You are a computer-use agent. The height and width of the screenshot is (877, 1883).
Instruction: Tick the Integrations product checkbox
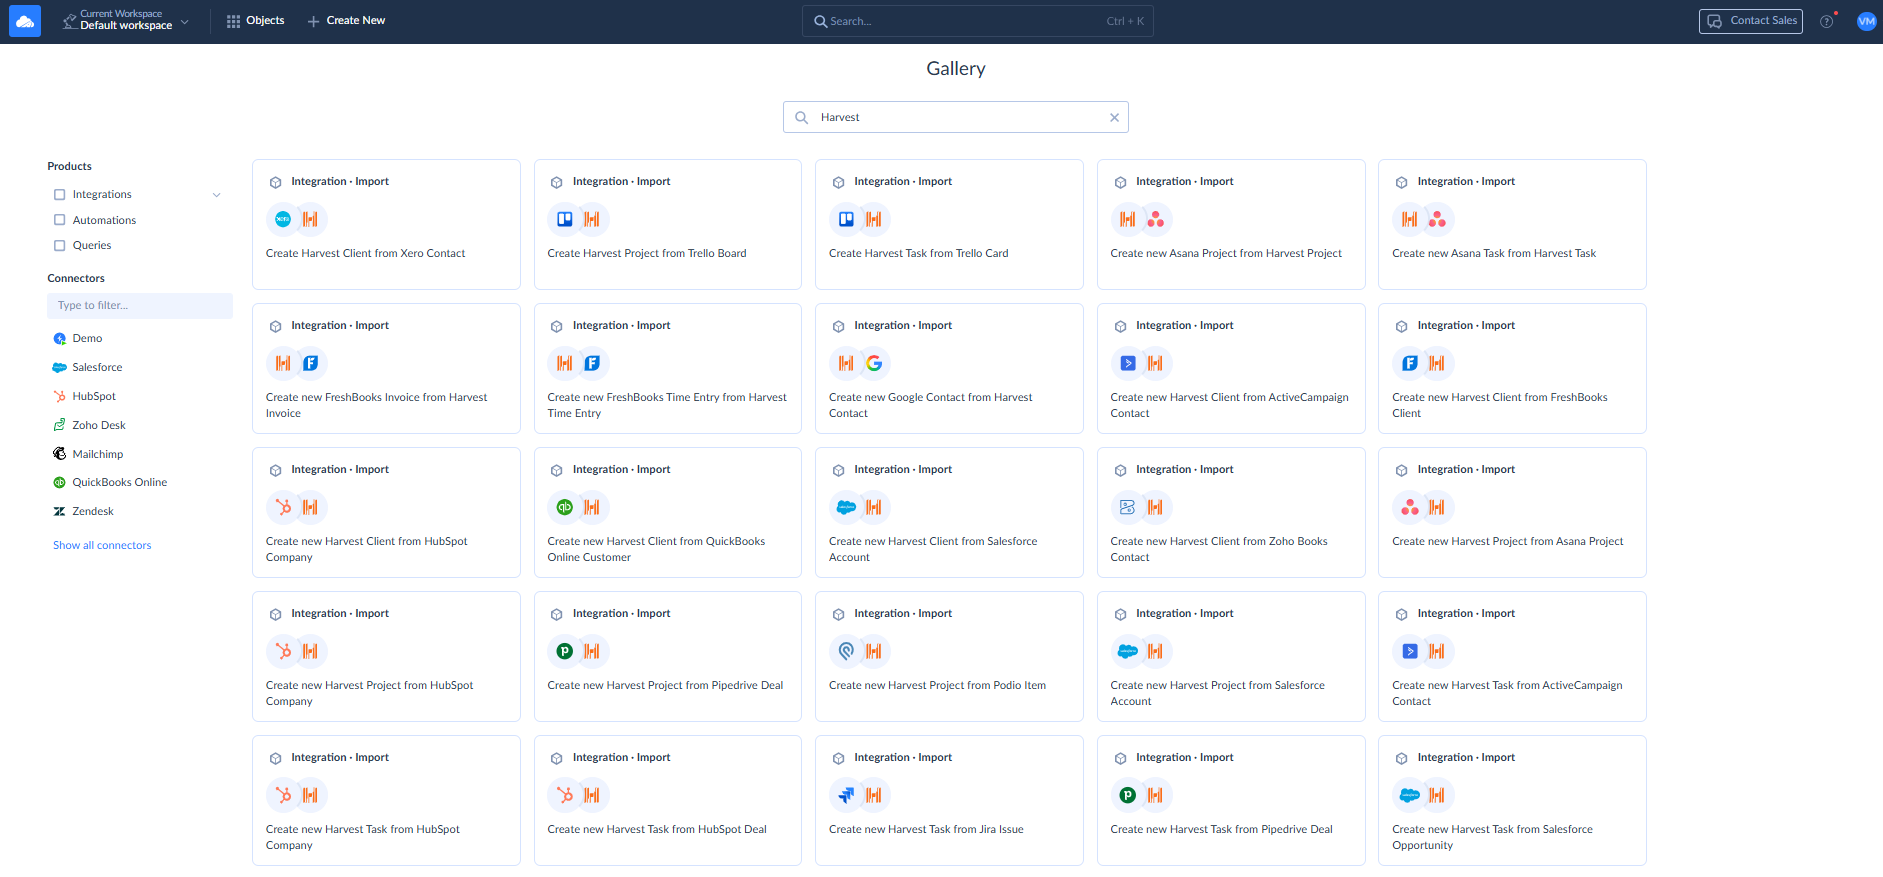60,195
